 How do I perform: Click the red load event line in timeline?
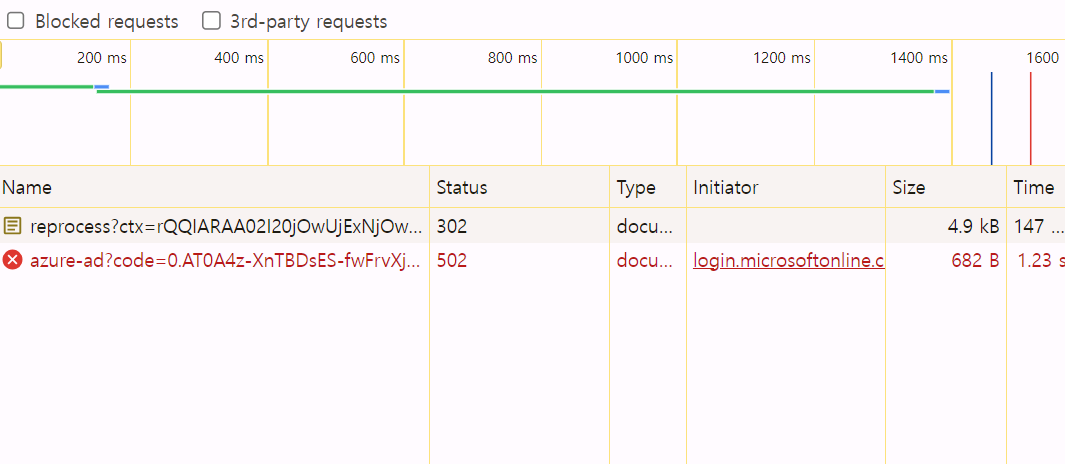tap(1030, 118)
